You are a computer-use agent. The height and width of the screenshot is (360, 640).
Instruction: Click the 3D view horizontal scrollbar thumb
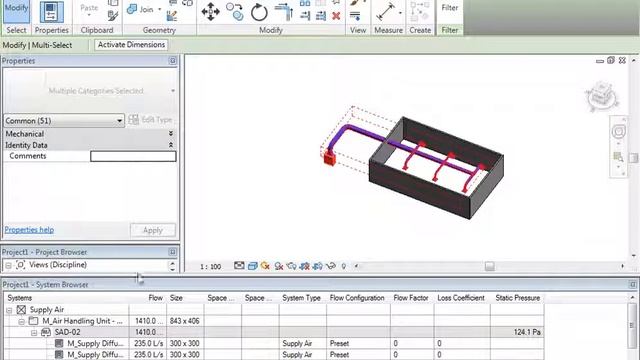click(489, 267)
